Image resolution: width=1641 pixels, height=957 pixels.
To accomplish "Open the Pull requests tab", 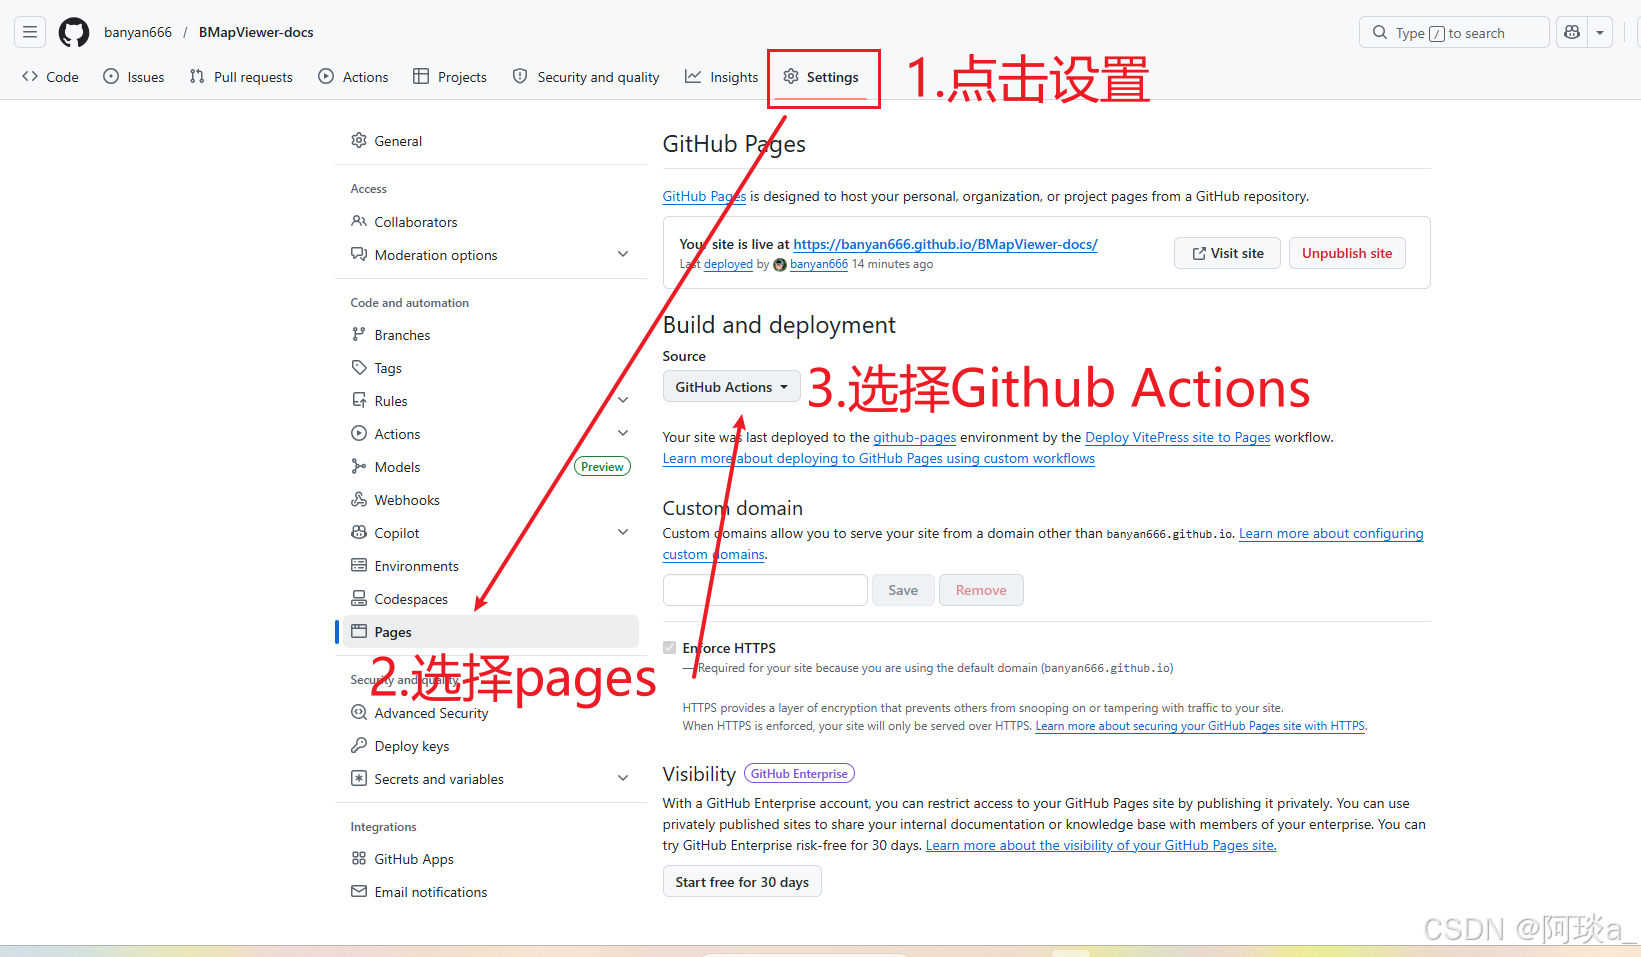I will click(x=241, y=77).
